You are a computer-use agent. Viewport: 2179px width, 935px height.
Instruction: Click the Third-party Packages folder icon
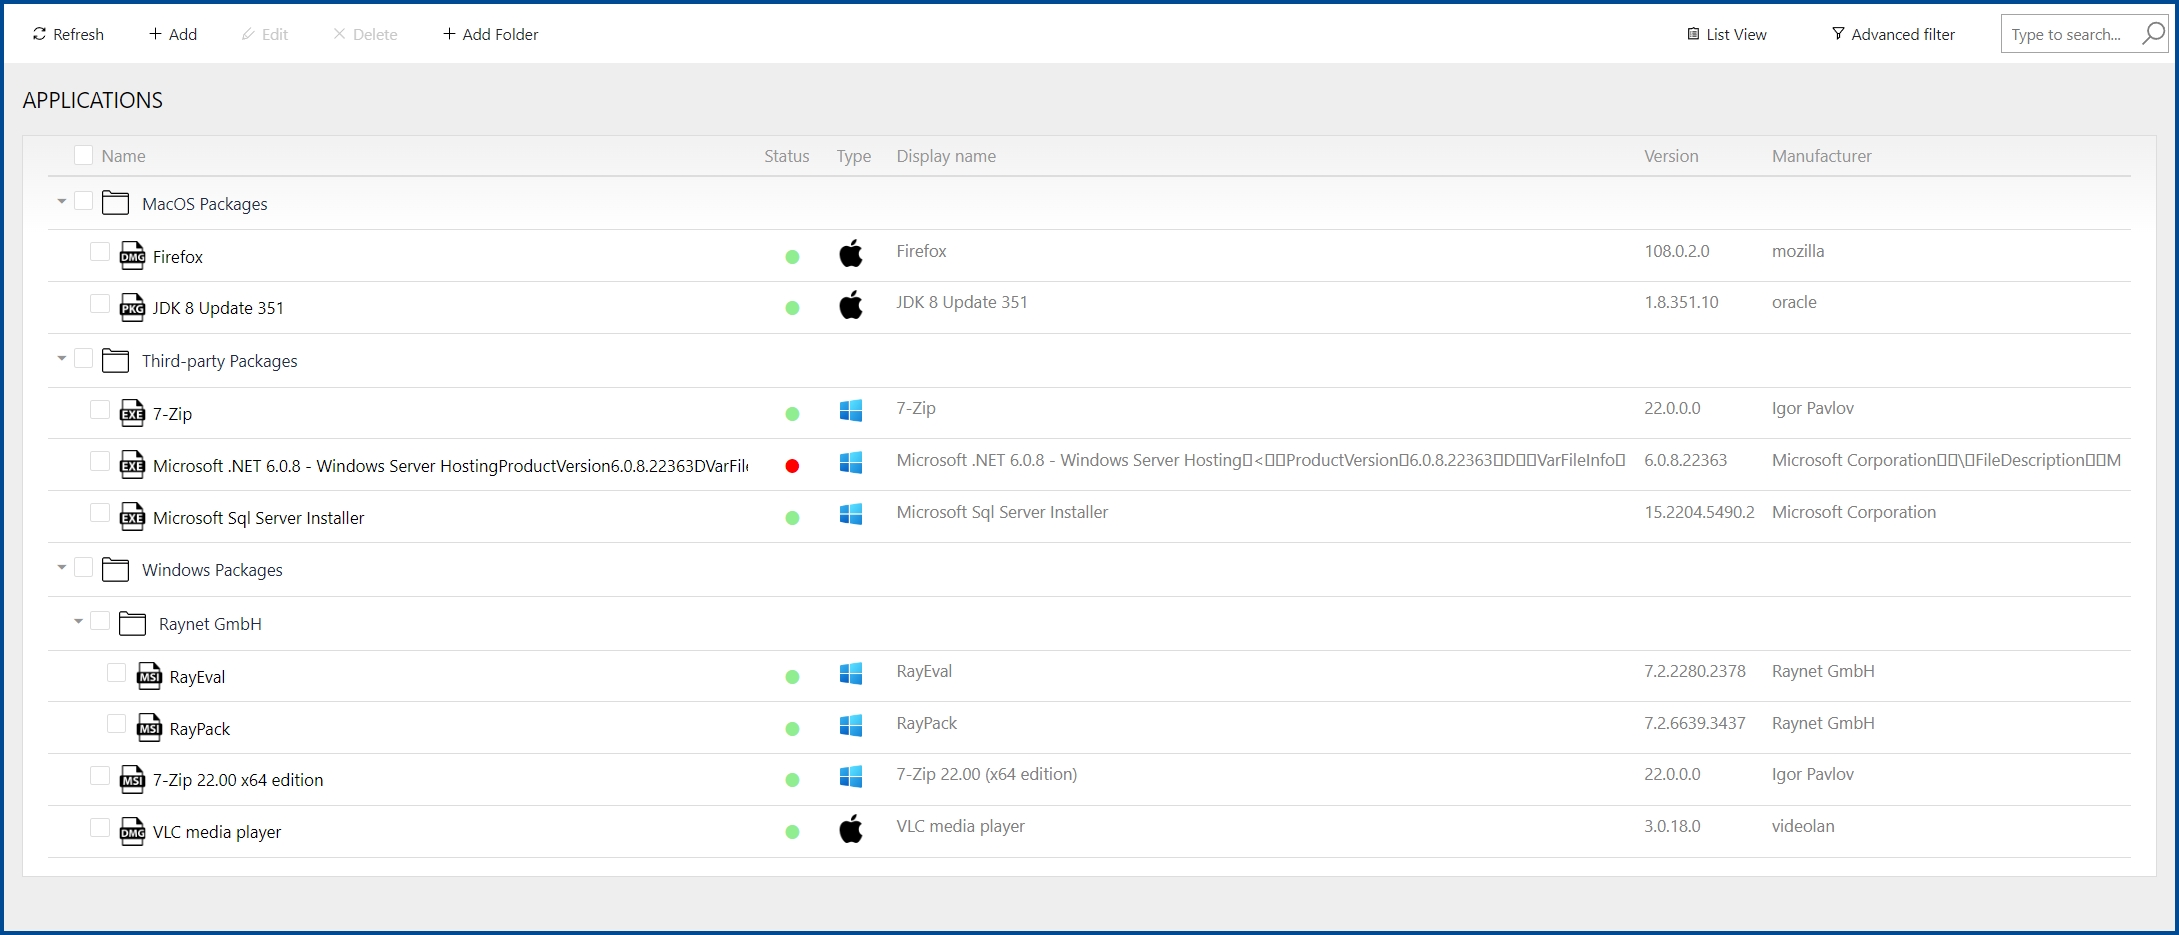pos(116,360)
